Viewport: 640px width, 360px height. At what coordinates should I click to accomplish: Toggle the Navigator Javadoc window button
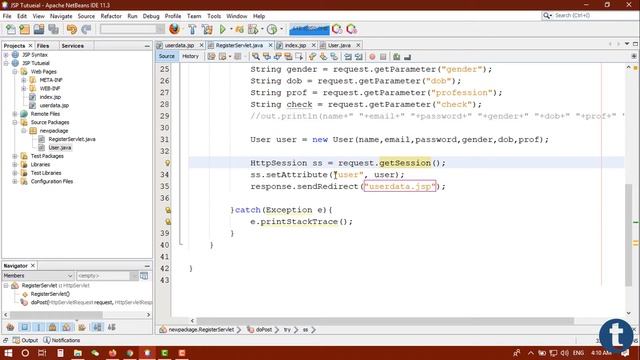pyautogui.click(x=144, y=276)
